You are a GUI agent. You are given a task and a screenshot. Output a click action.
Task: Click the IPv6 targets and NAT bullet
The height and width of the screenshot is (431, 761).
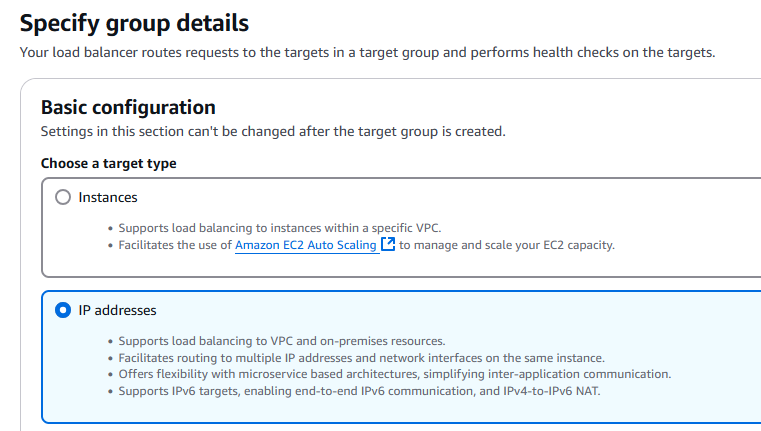click(359, 391)
